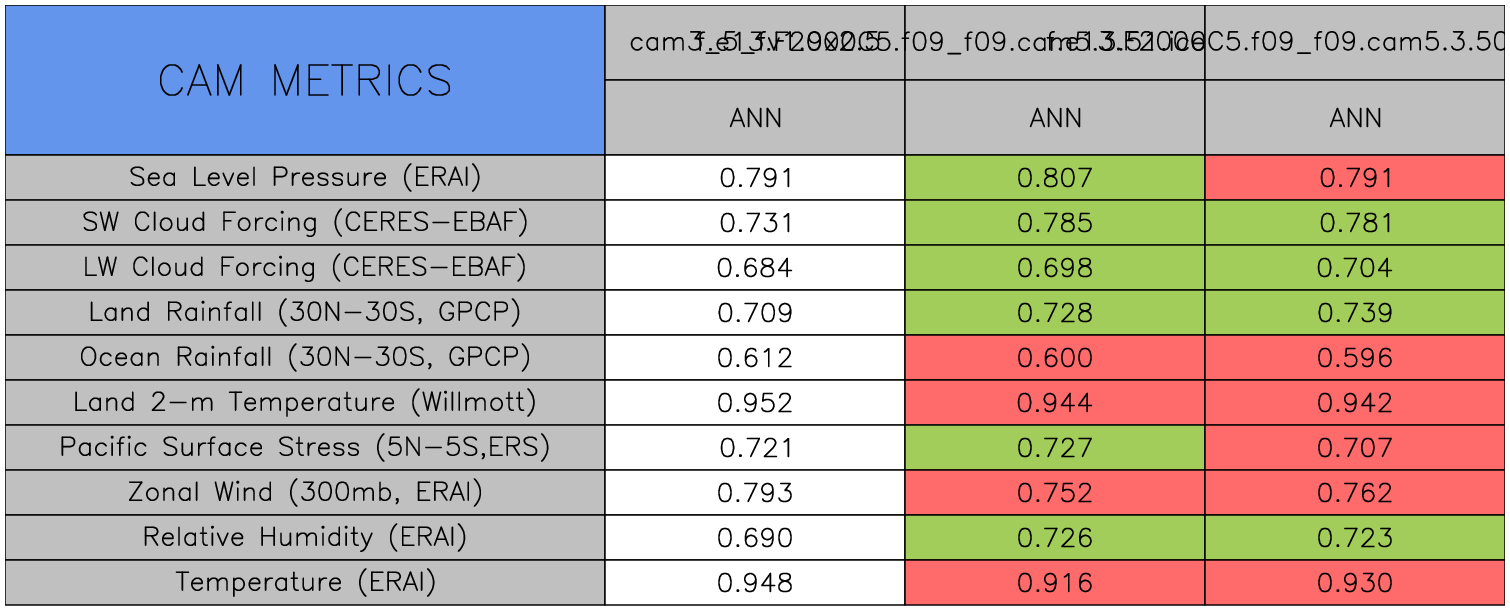This screenshot has width=1510, height=611.
Task: Select the Relative Humidity (ERAI) row label
Action: (305, 537)
